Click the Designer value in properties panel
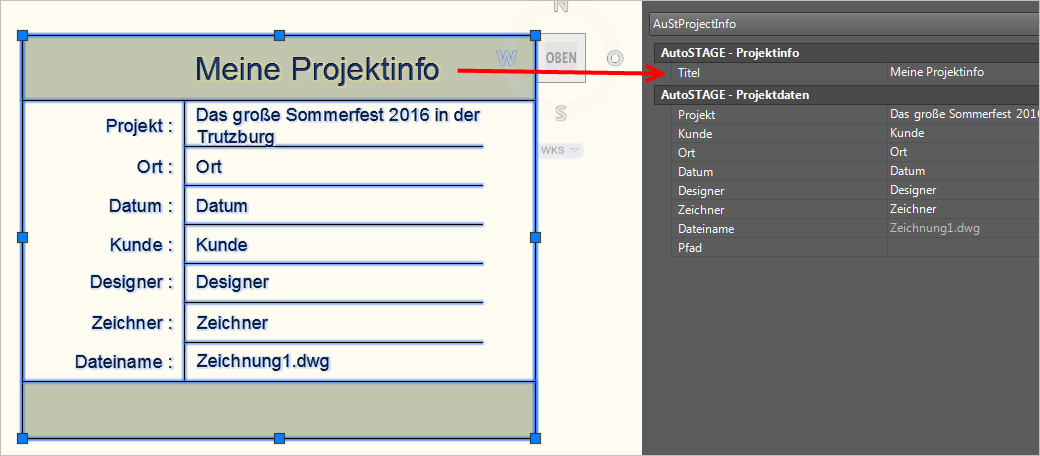The height and width of the screenshot is (456, 1040). (960, 191)
